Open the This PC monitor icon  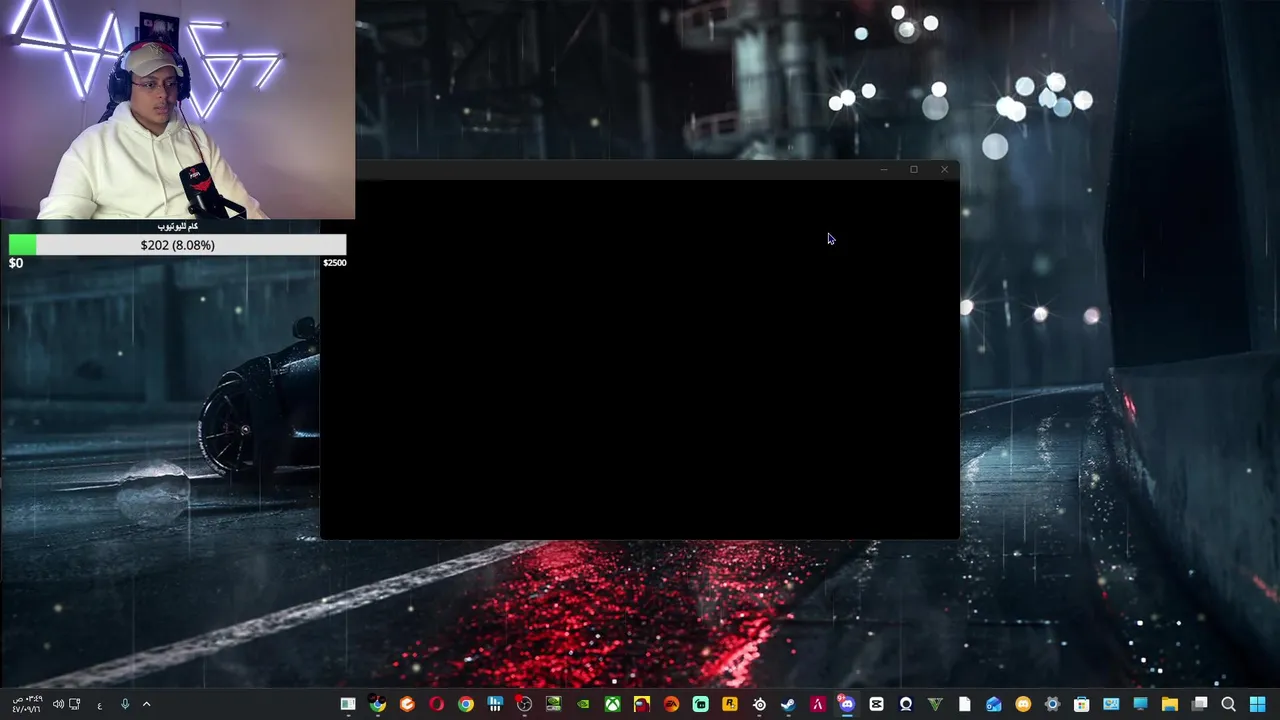[1140, 705]
